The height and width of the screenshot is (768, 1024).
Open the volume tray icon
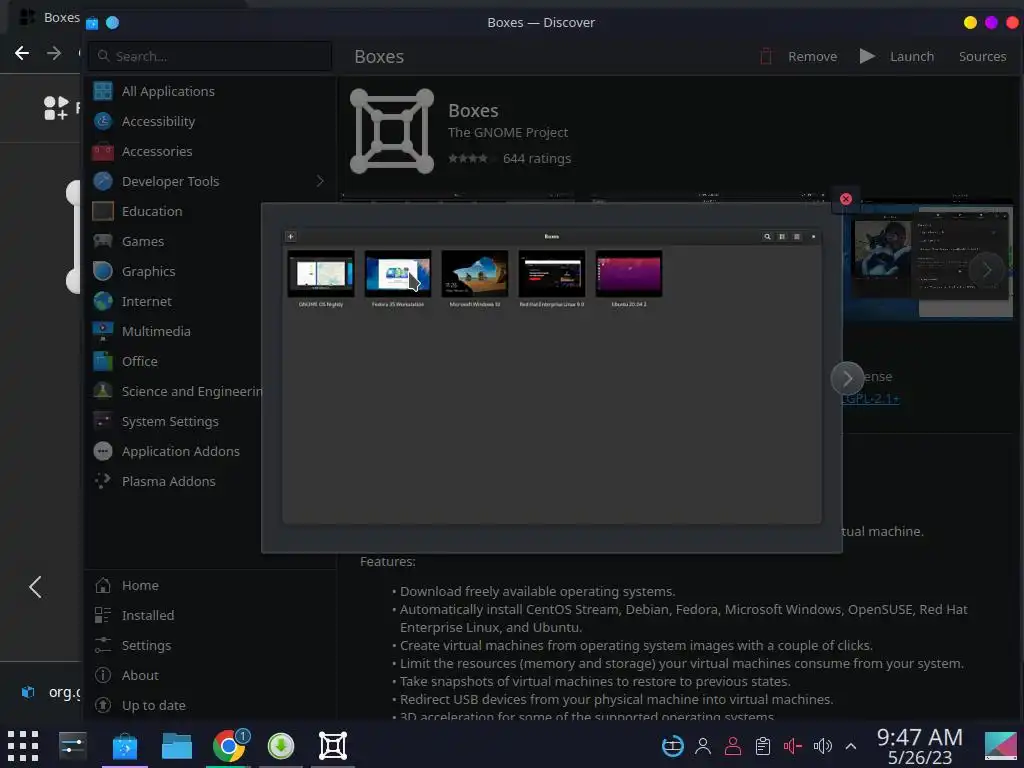pos(823,746)
